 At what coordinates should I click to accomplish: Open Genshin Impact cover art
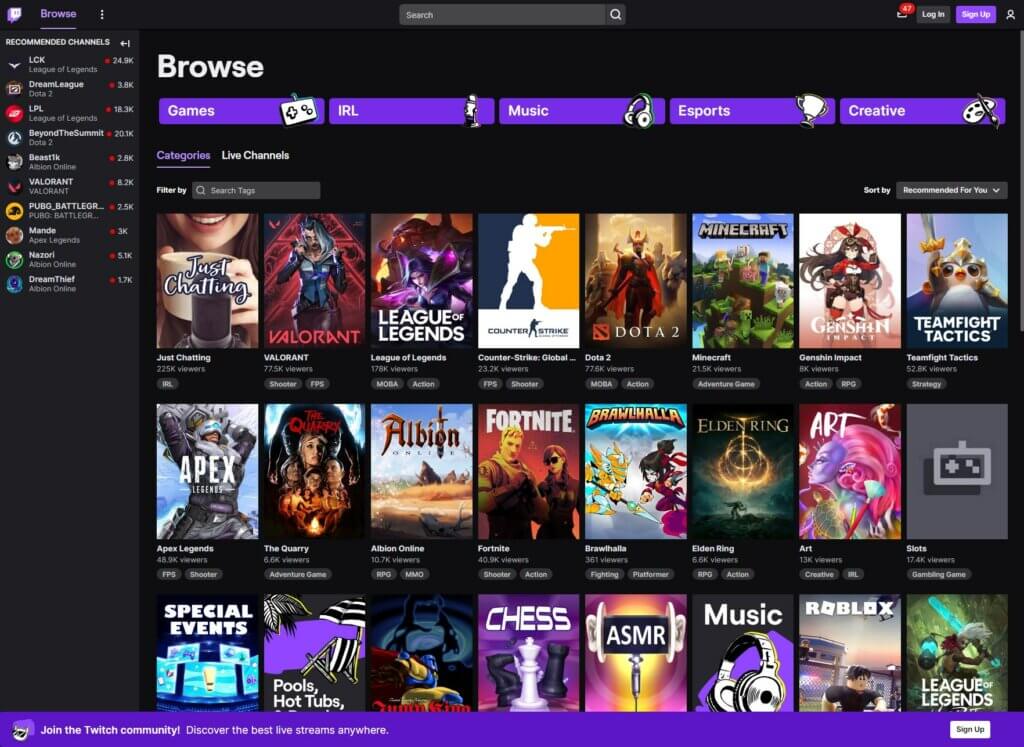(x=850, y=281)
